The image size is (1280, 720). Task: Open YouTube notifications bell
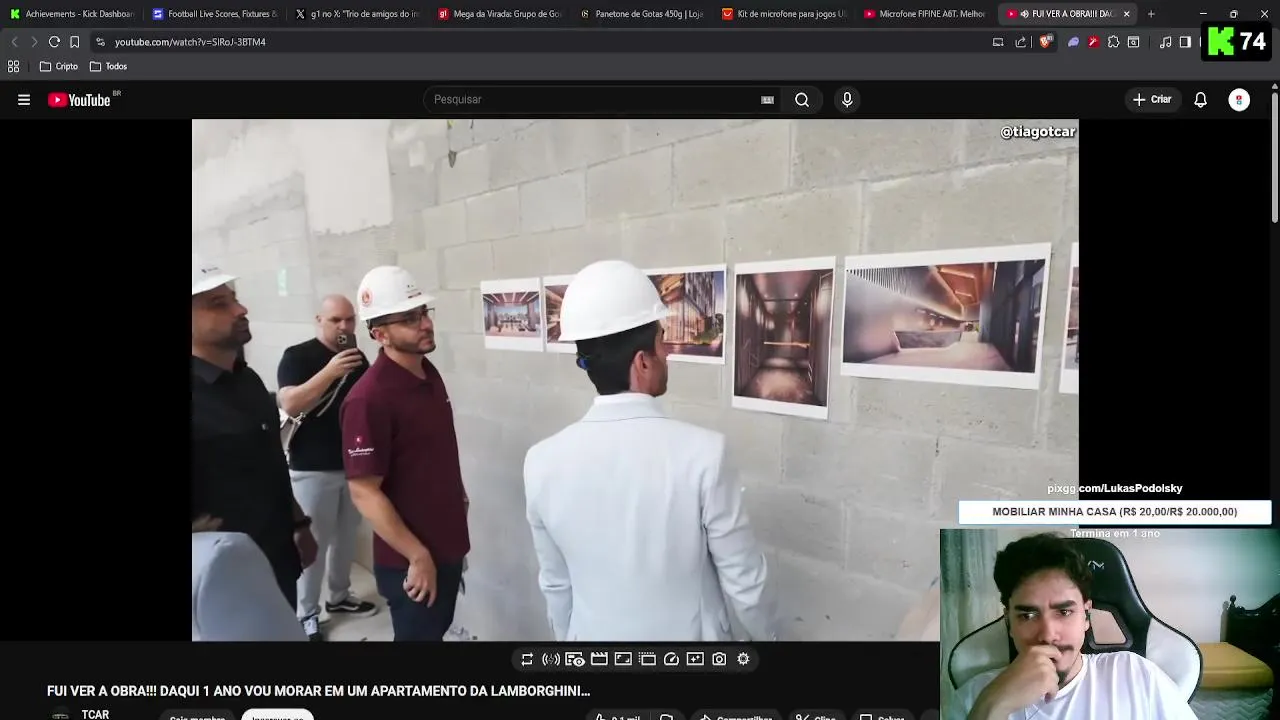point(1200,100)
